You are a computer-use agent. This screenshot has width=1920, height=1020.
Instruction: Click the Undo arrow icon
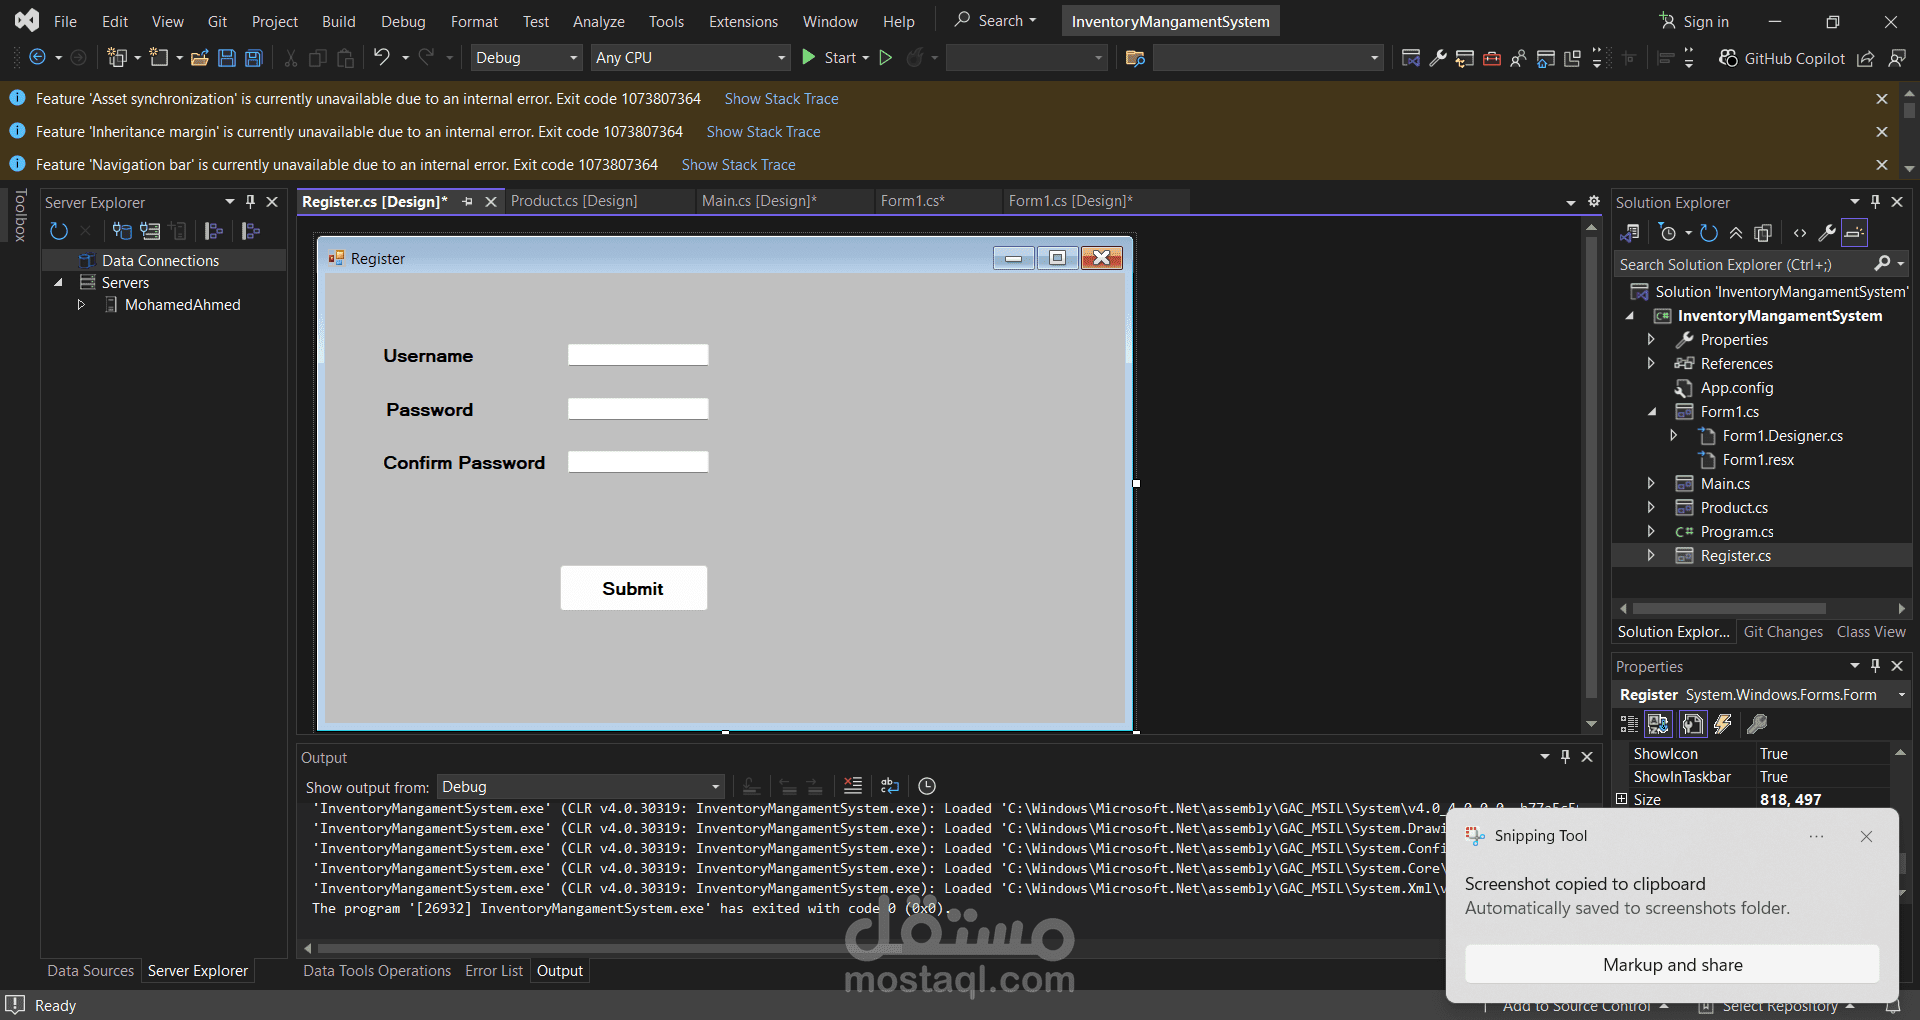pyautogui.click(x=382, y=57)
